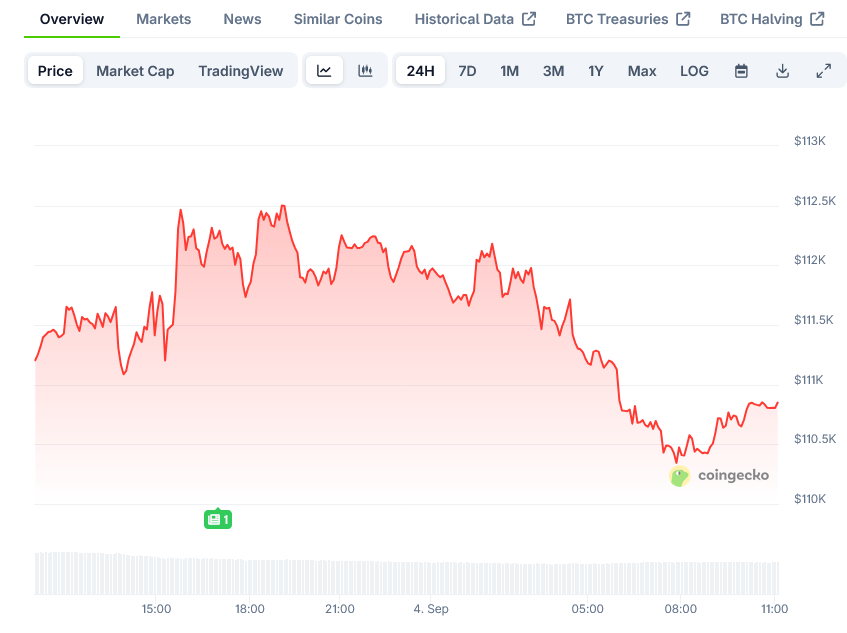The image size is (847, 633).
Task: Click the 18:00 time axis label
Action: point(250,609)
